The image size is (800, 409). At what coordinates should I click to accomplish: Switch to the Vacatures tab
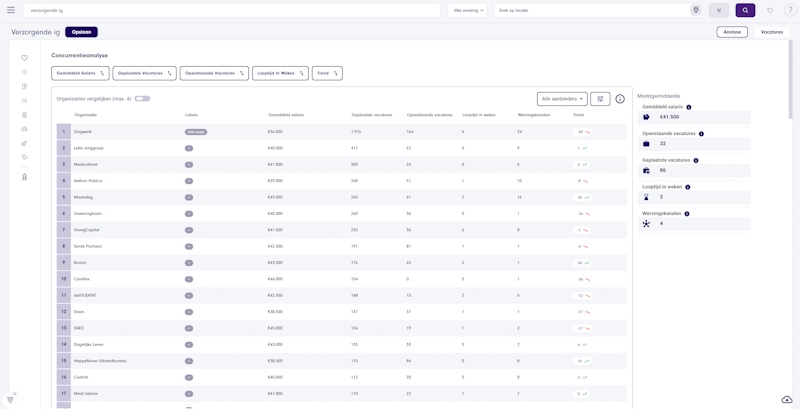[772, 32]
